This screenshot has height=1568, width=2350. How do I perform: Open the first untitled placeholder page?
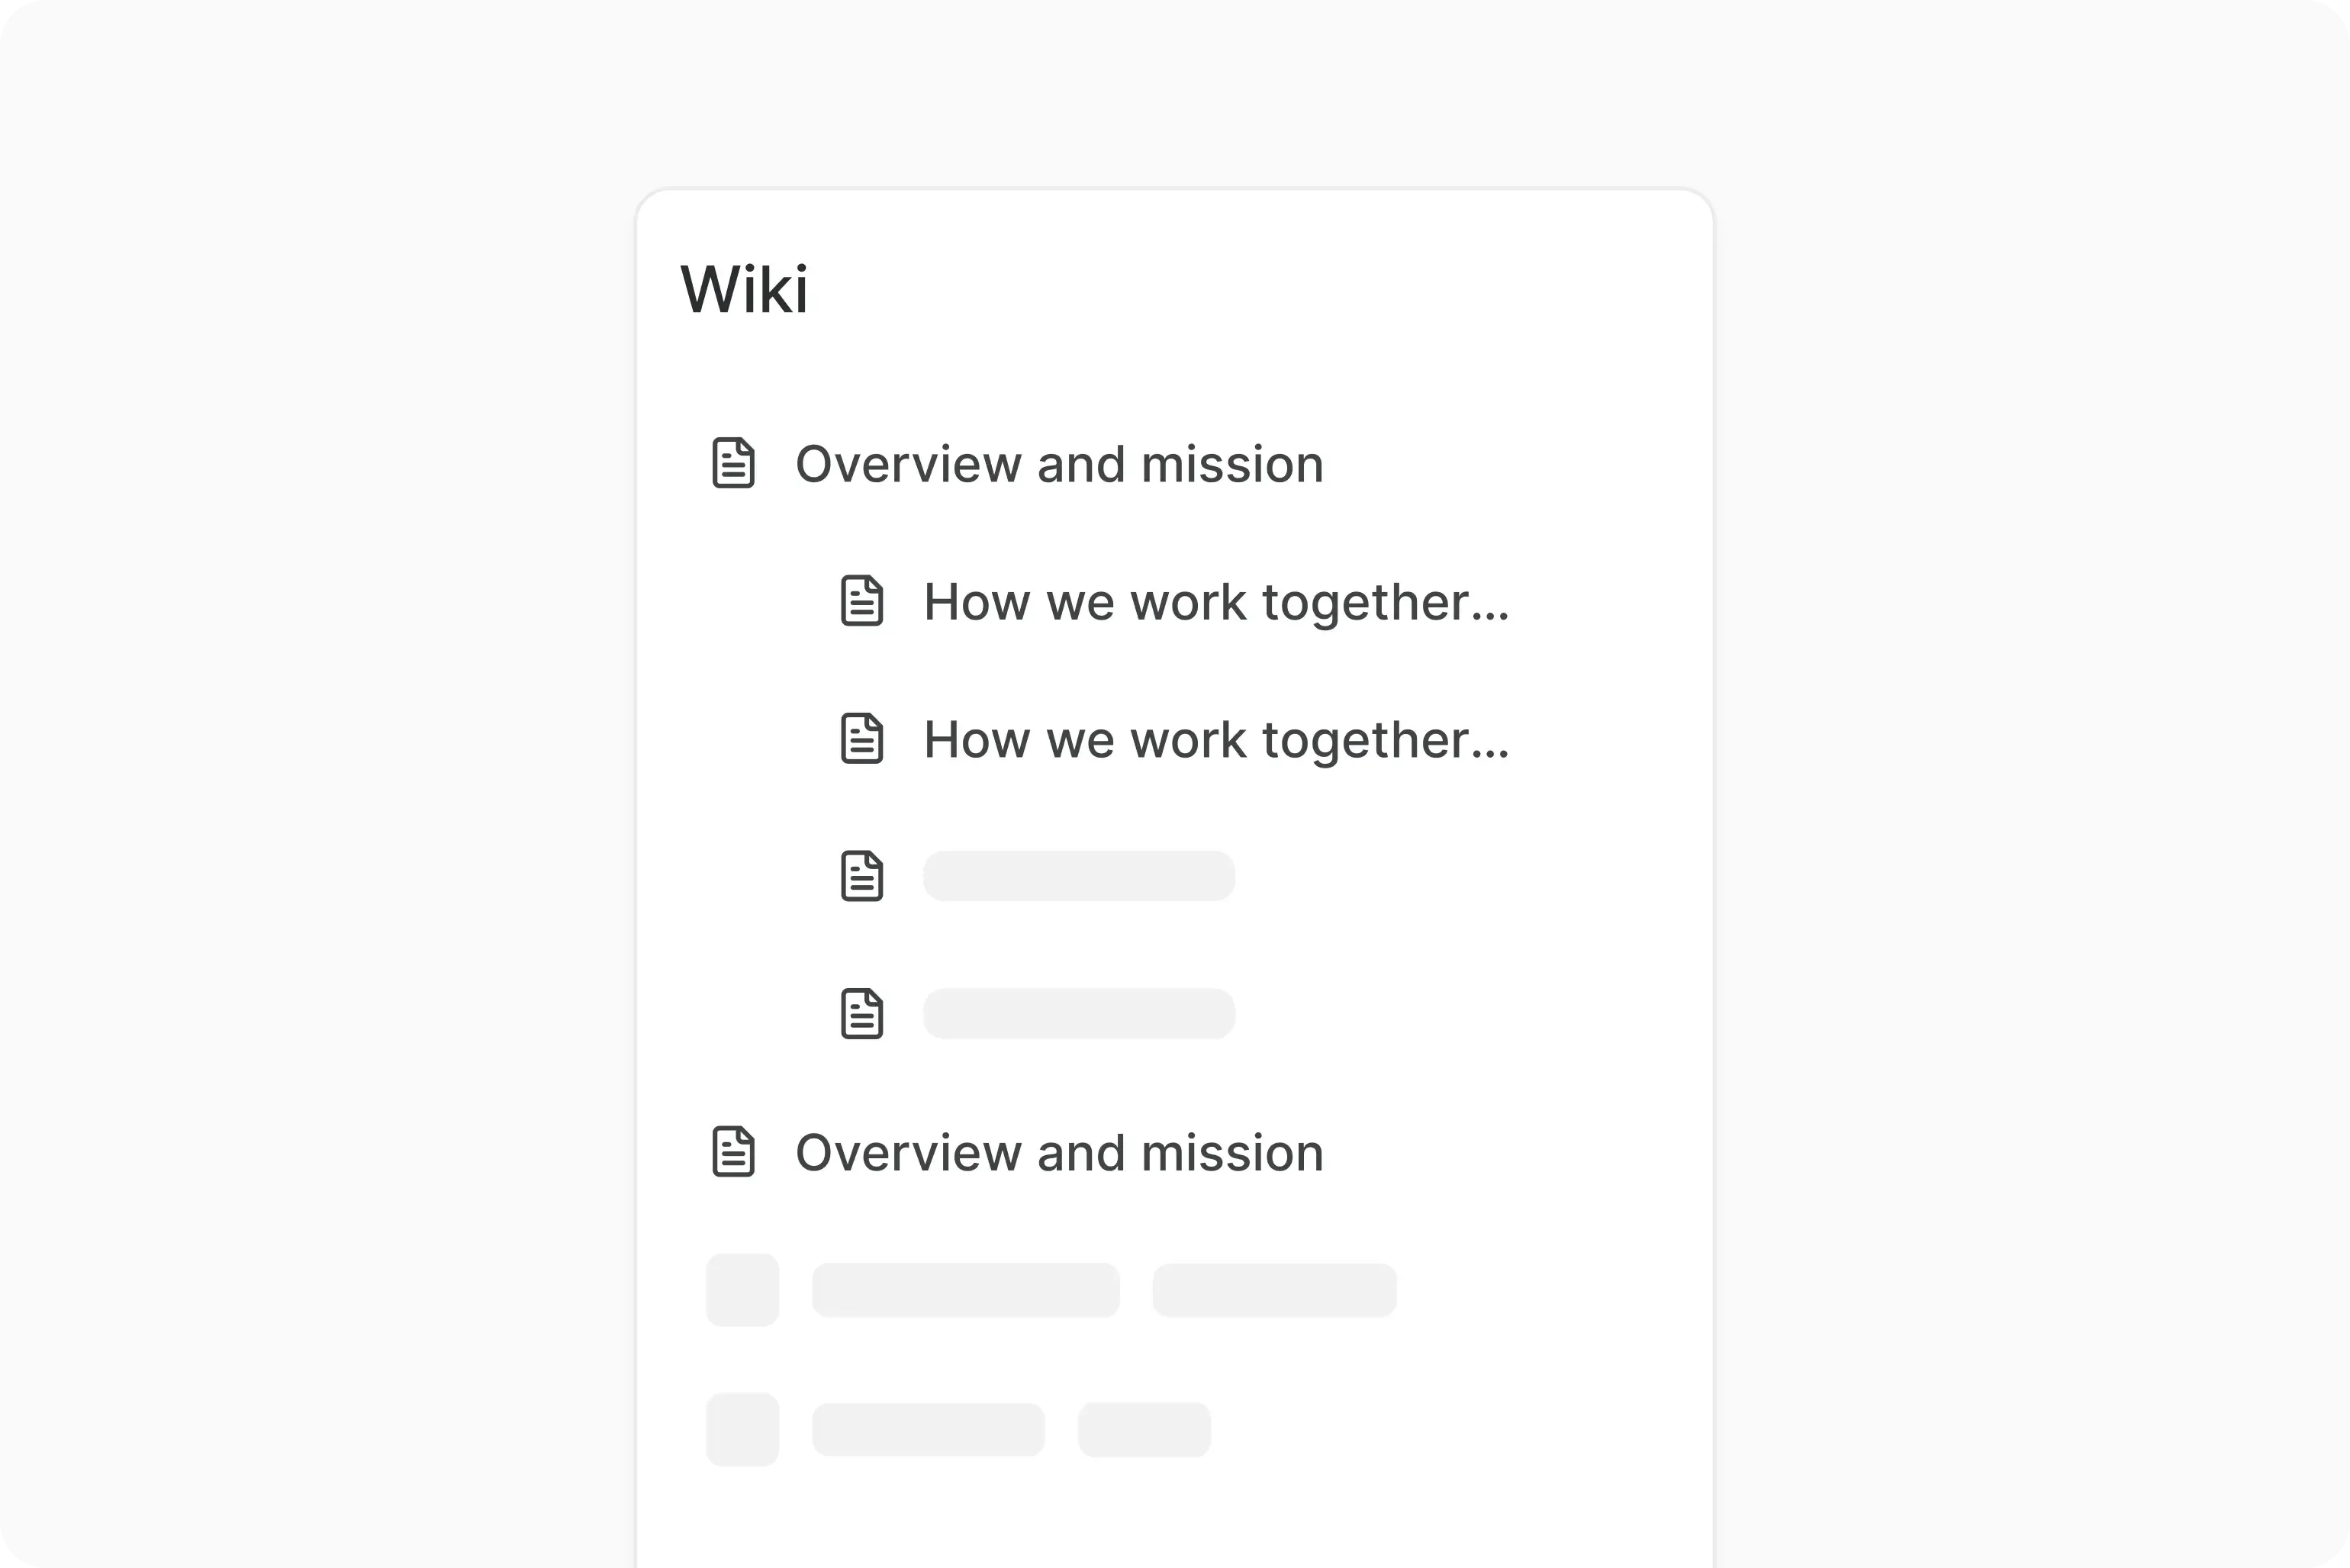tap(1078, 876)
